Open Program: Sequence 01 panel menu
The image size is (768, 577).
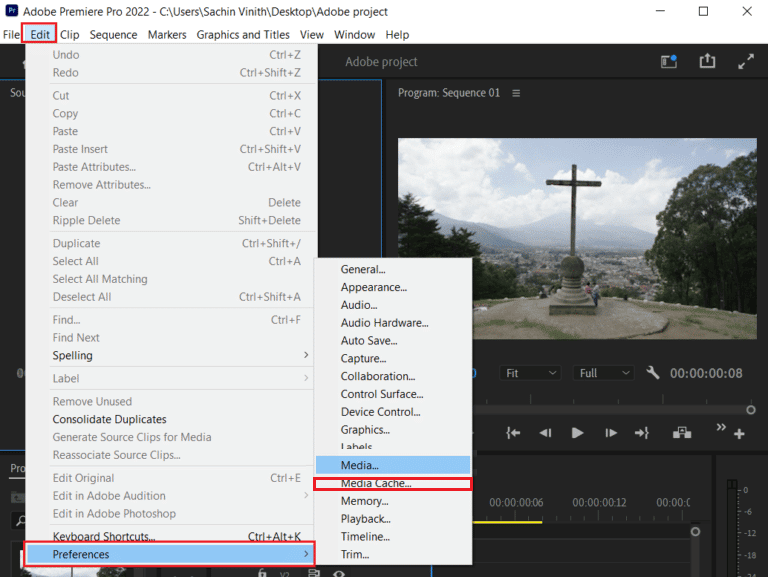516,93
